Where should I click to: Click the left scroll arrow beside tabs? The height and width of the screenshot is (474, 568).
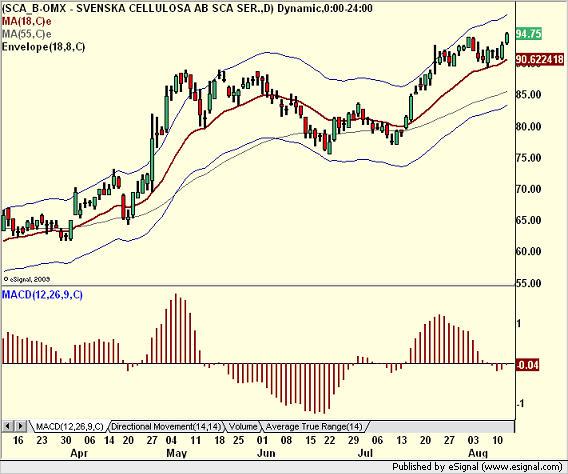(x=8, y=426)
